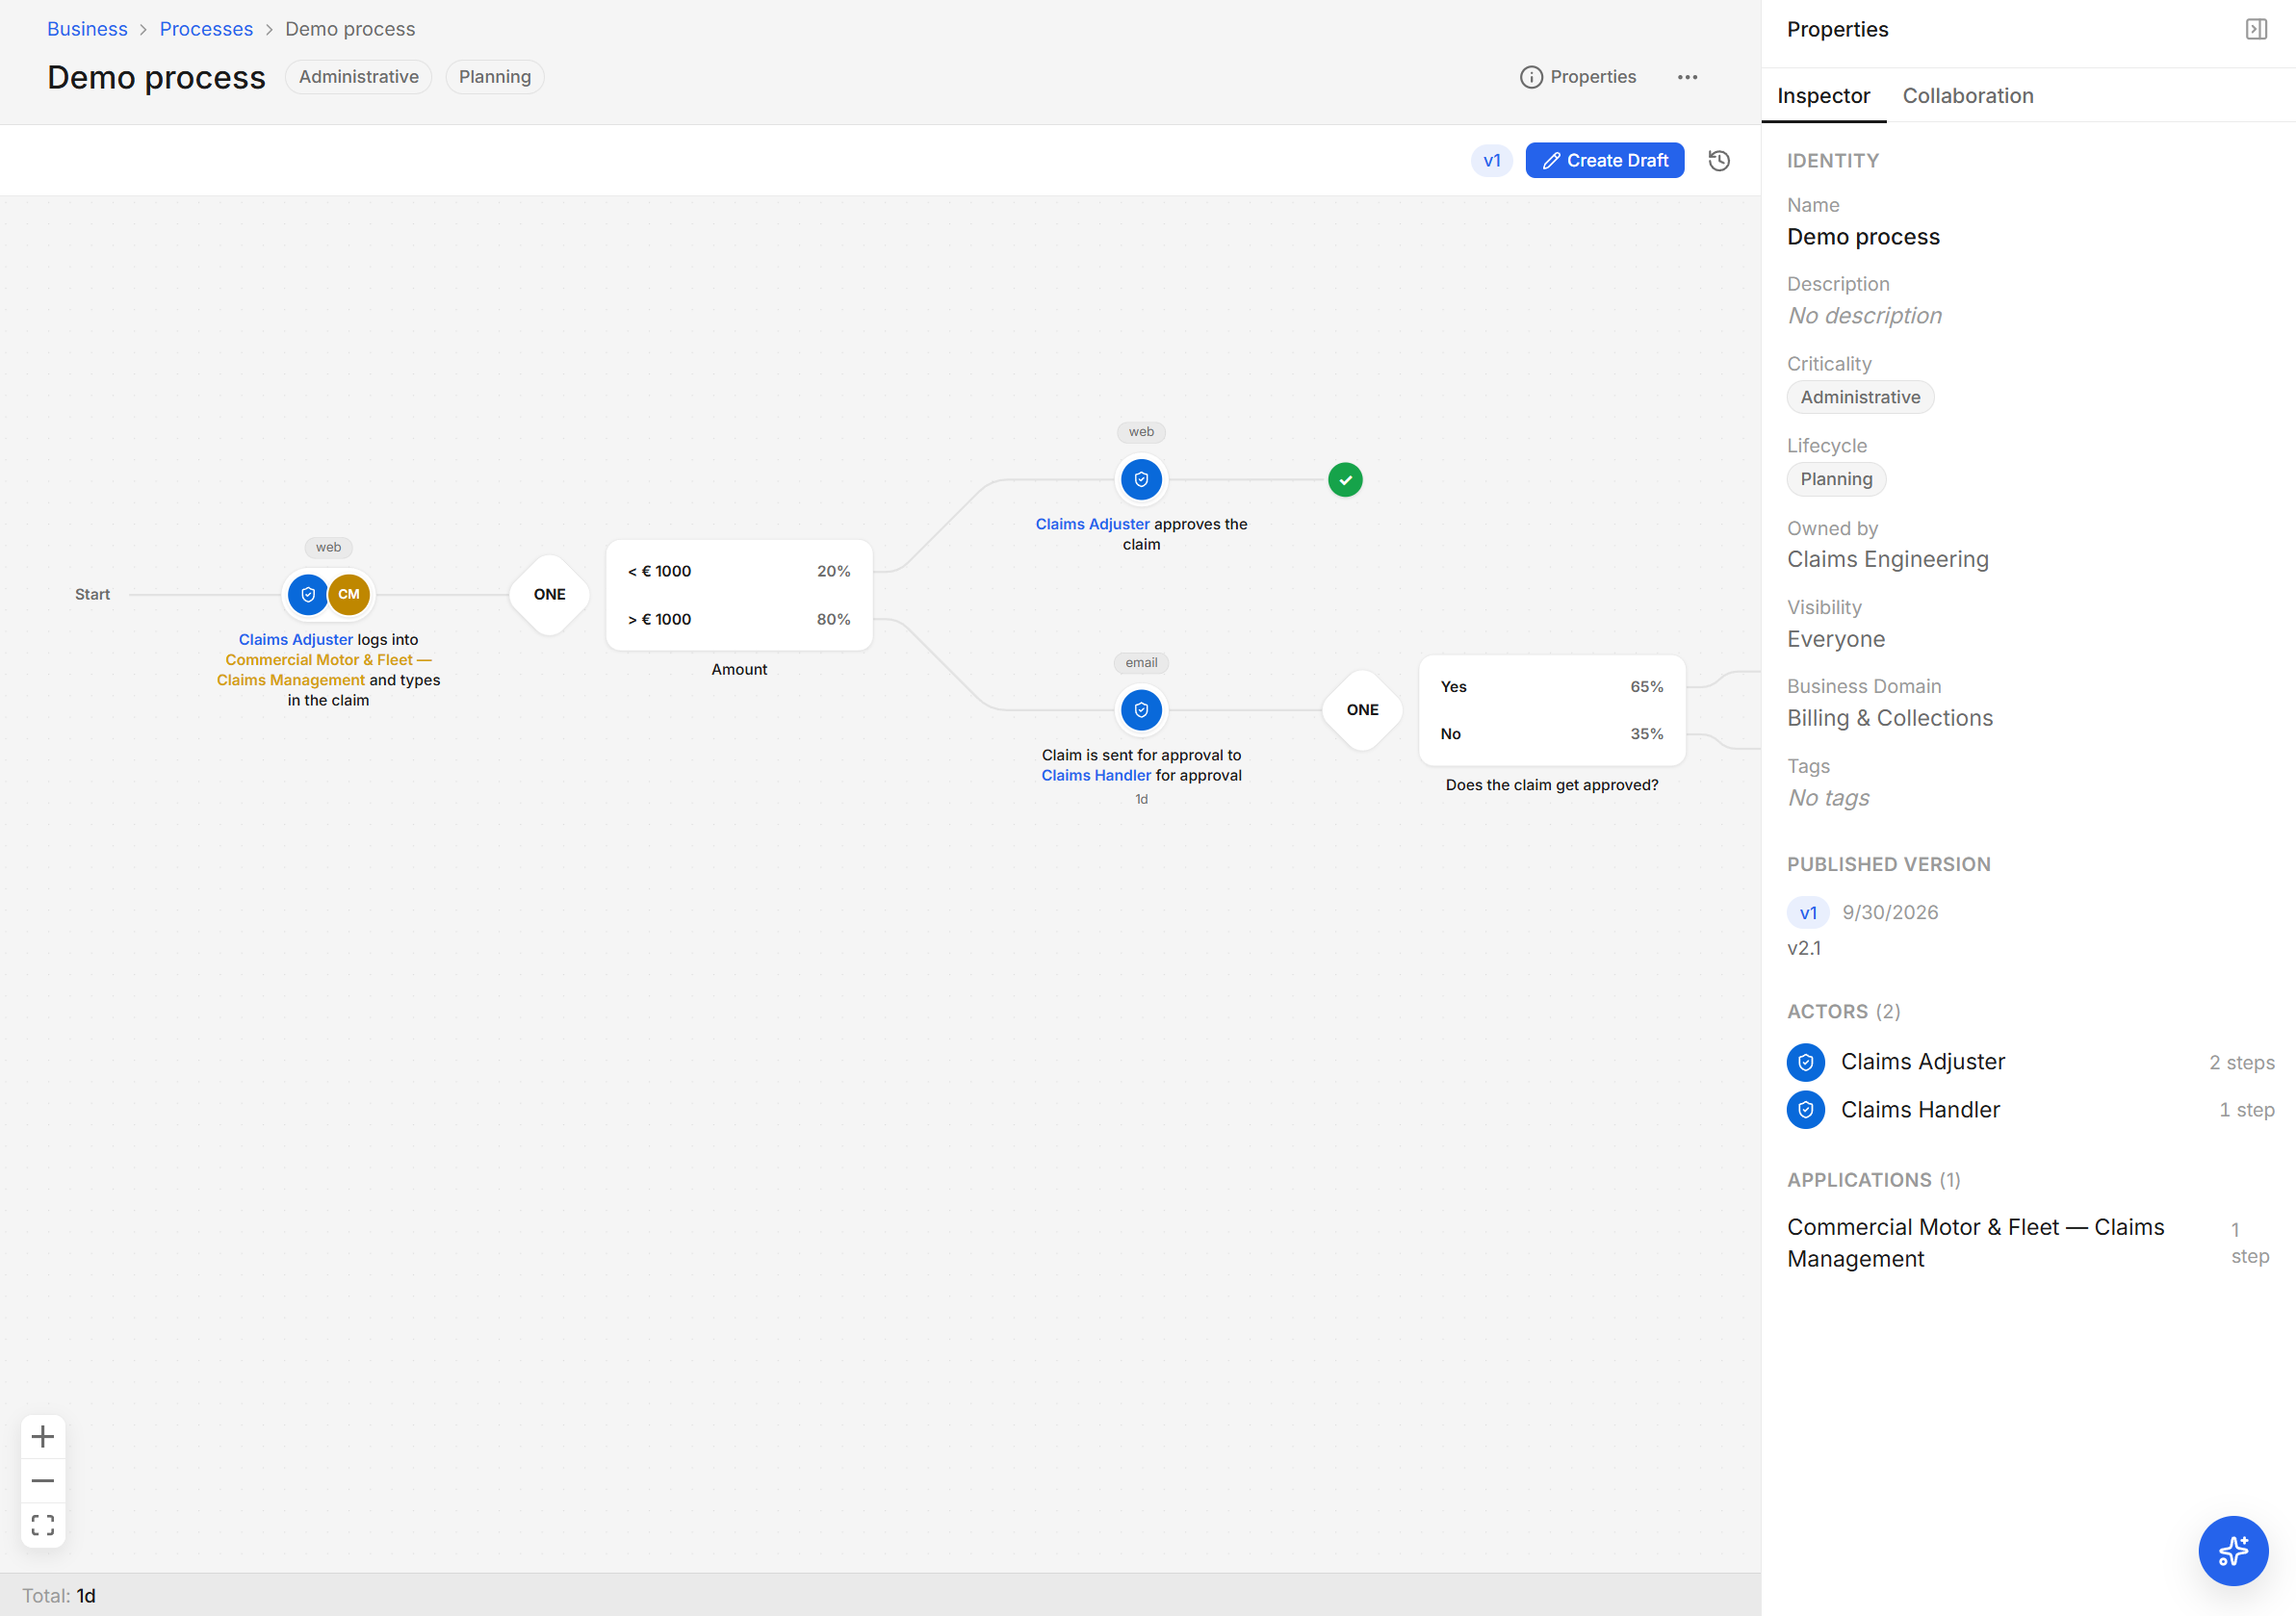Click Claims Engineering owner value
The height and width of the screenshot is (1616, 2296).
coord(1887,559)
